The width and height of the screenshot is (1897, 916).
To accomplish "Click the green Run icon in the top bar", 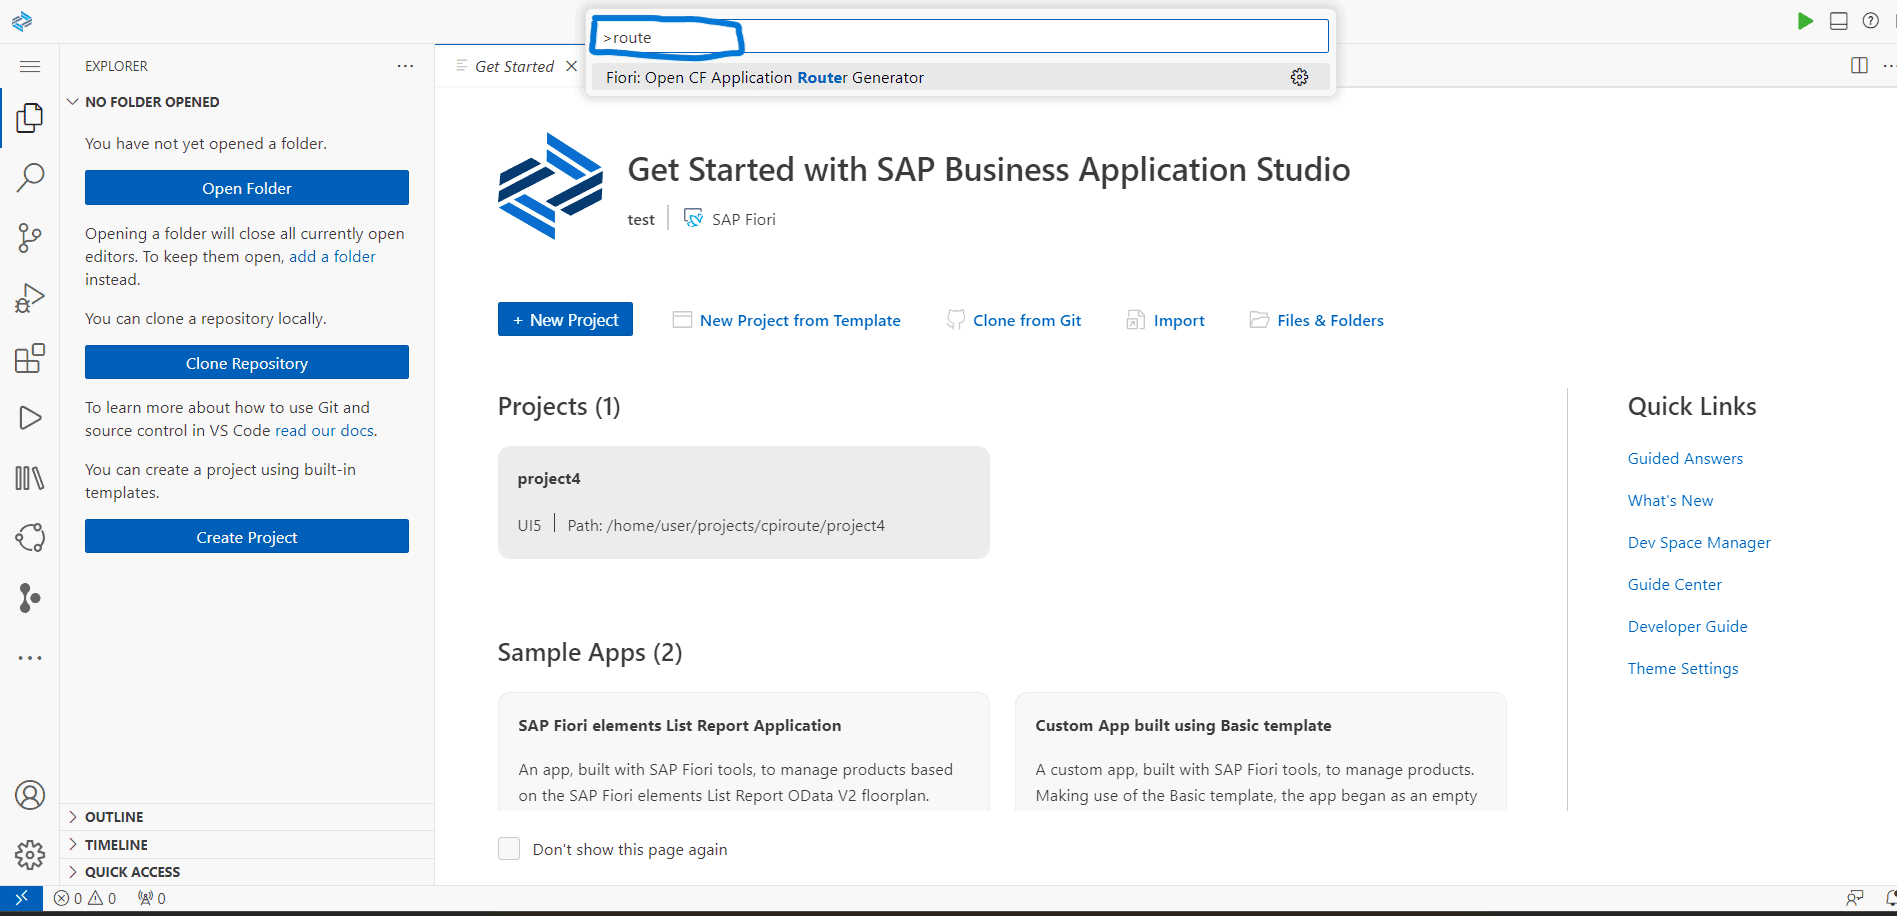I will [1805, 20].
